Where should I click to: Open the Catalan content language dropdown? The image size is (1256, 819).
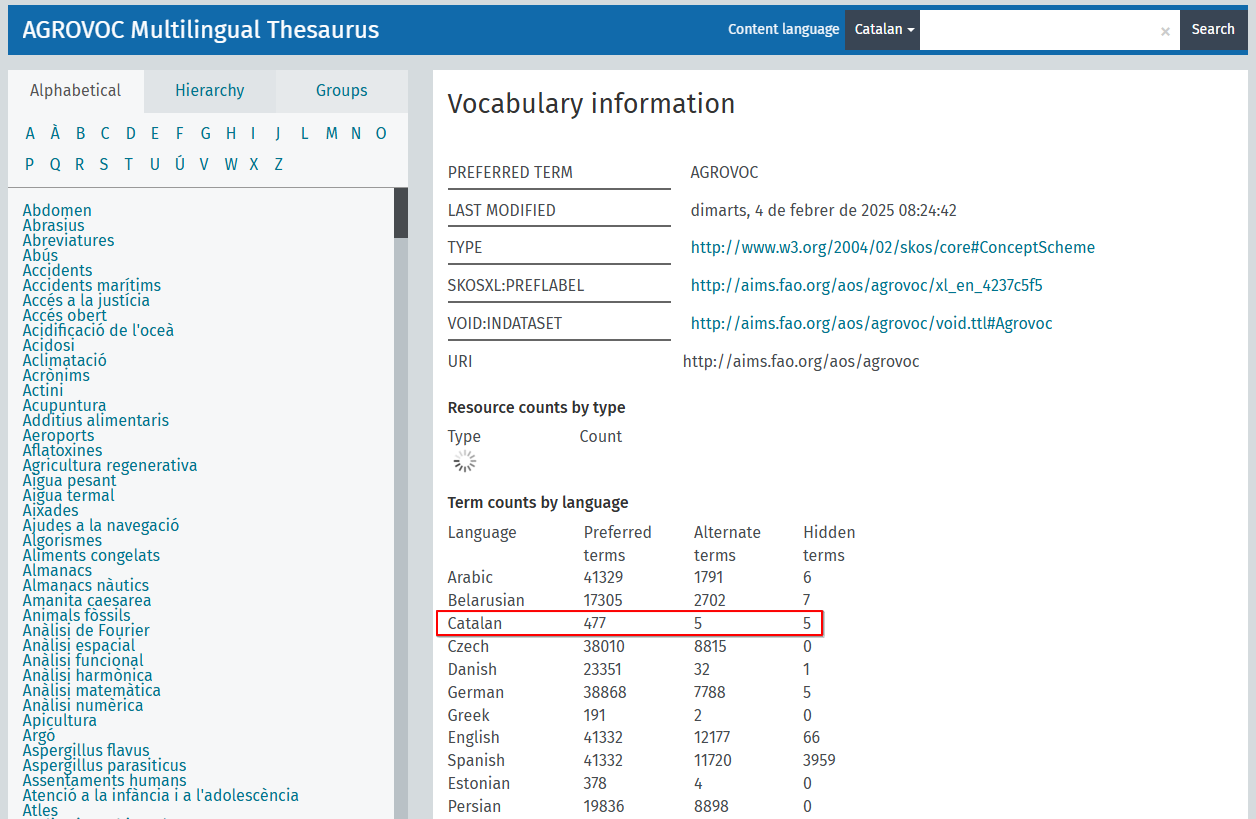tap(884, 30)
